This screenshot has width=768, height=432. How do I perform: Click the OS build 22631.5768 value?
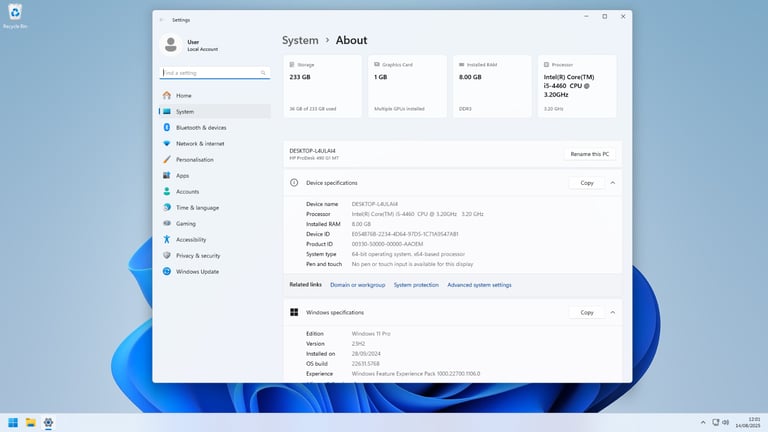click(x=365, y=364)
